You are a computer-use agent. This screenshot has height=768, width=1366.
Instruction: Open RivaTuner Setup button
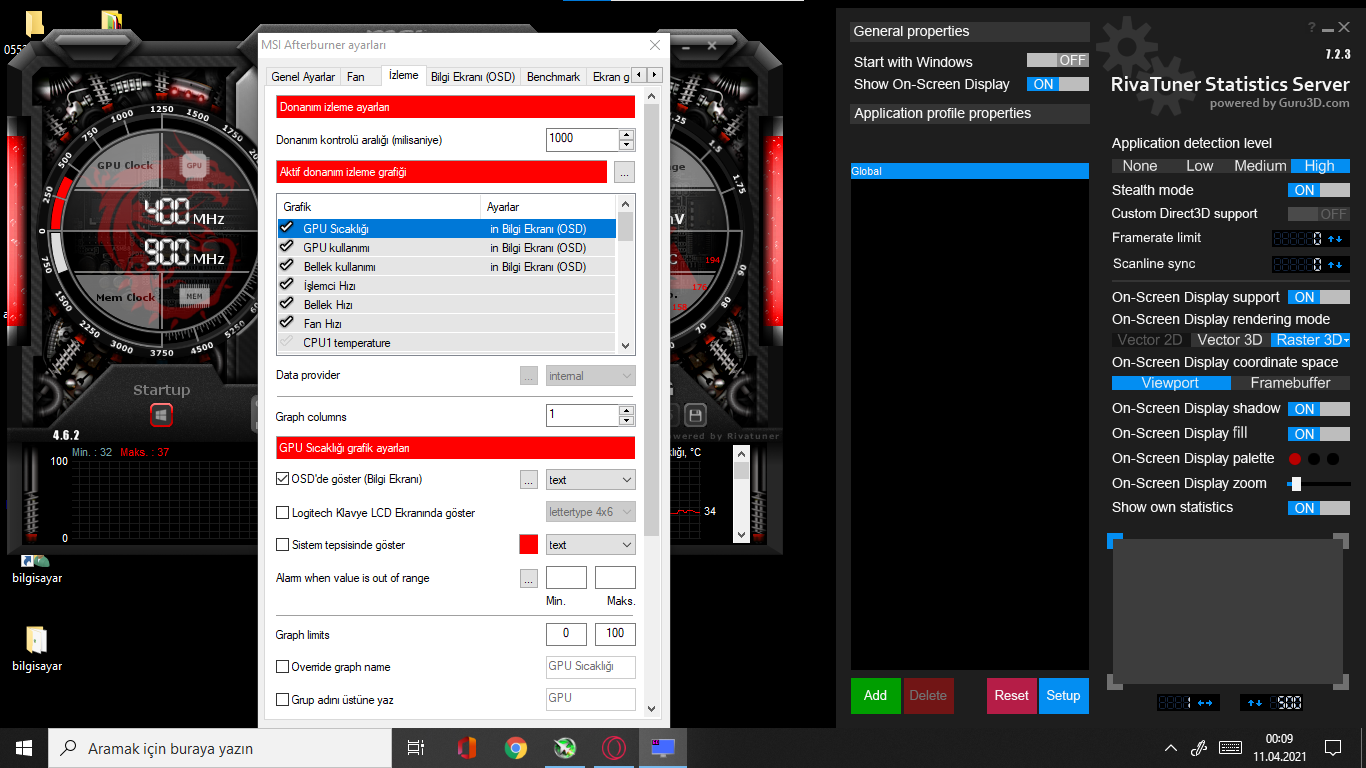coord(1063,696)
